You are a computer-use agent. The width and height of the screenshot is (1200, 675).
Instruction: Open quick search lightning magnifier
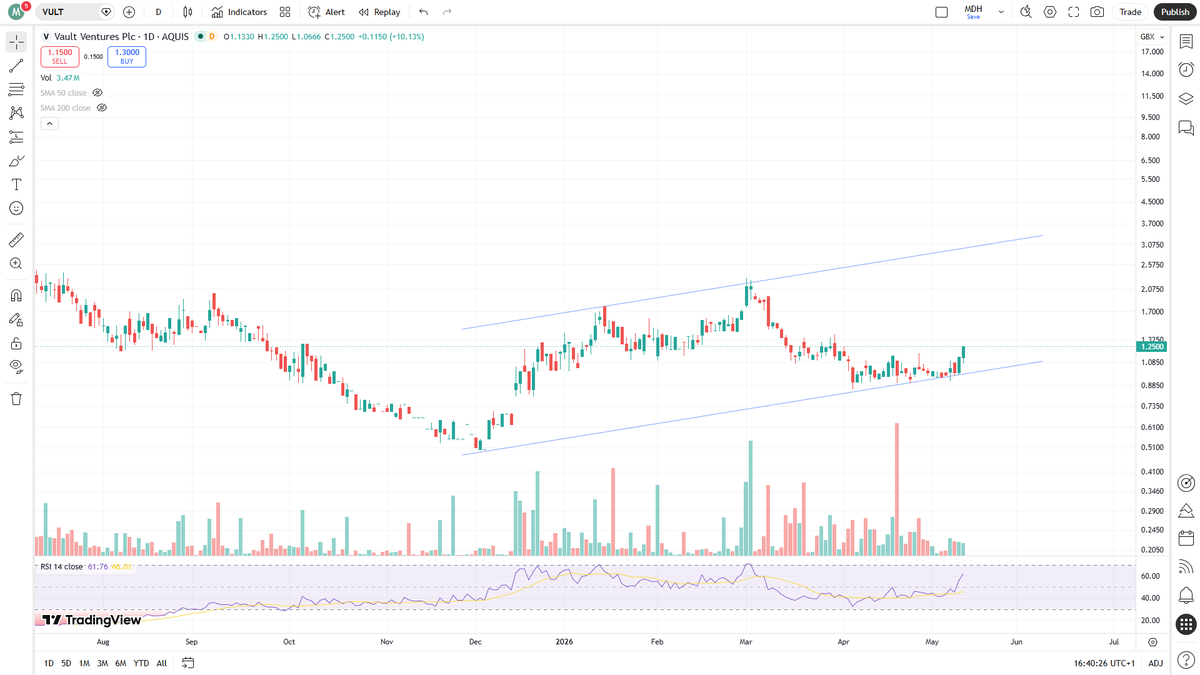point(1025,12)
